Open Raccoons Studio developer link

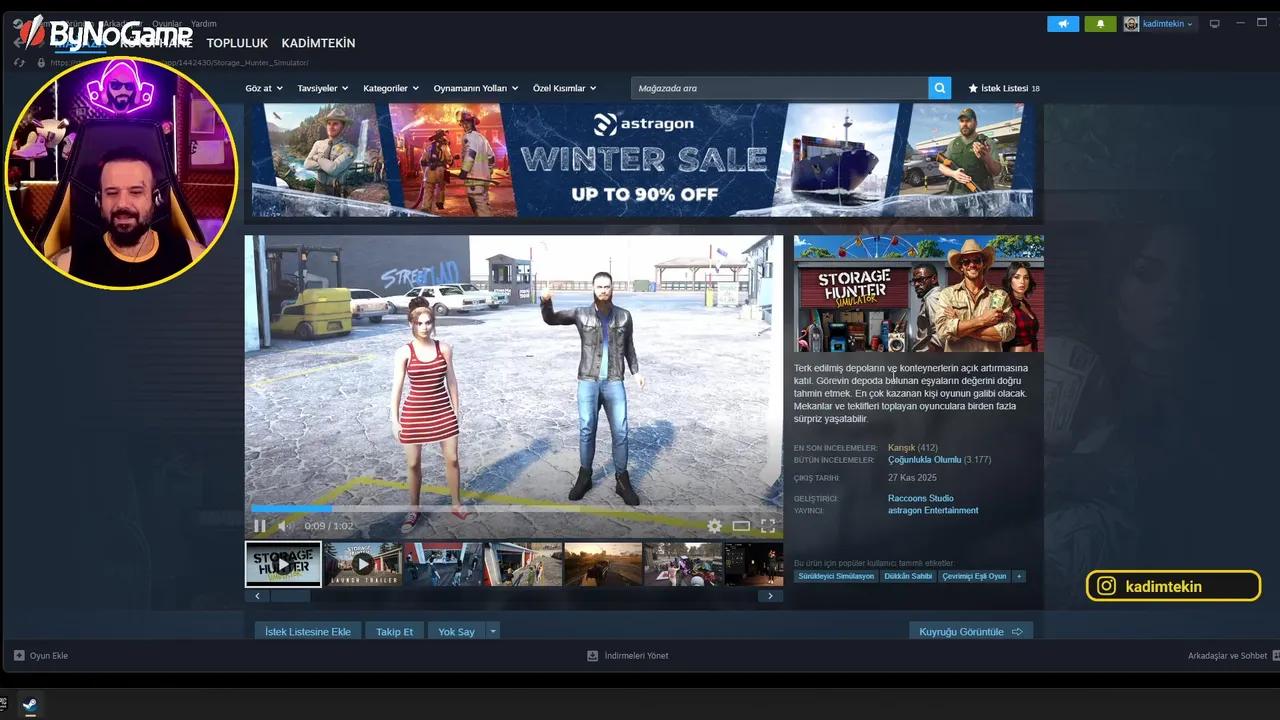point(920,498)
